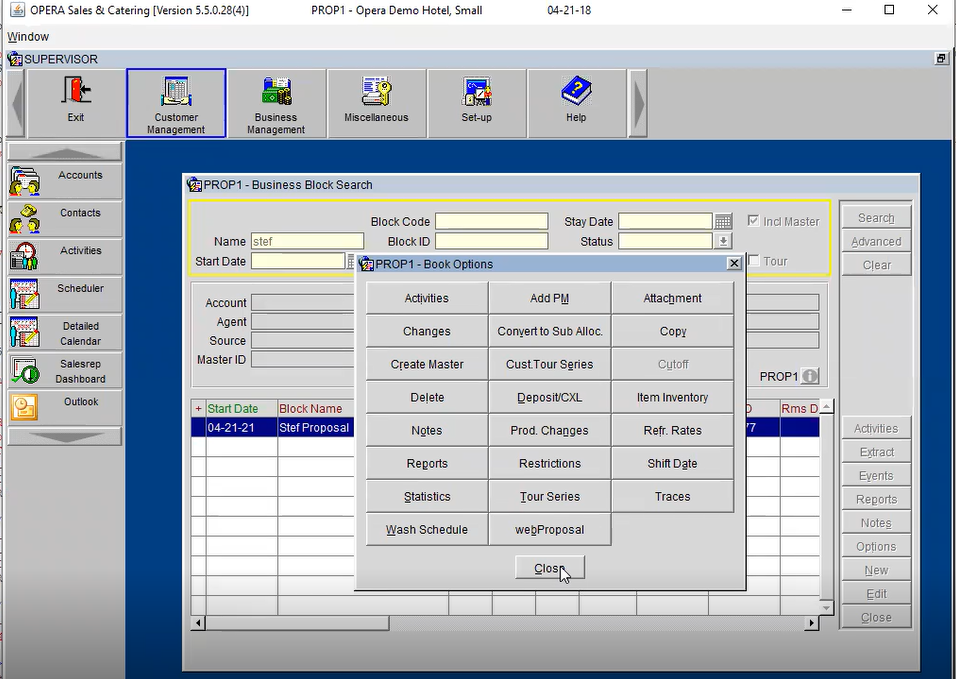Image resolution: width=956 pixels, height=679 pixels.
Task: Click Reports in Book Options
Action: coord(427,463)
